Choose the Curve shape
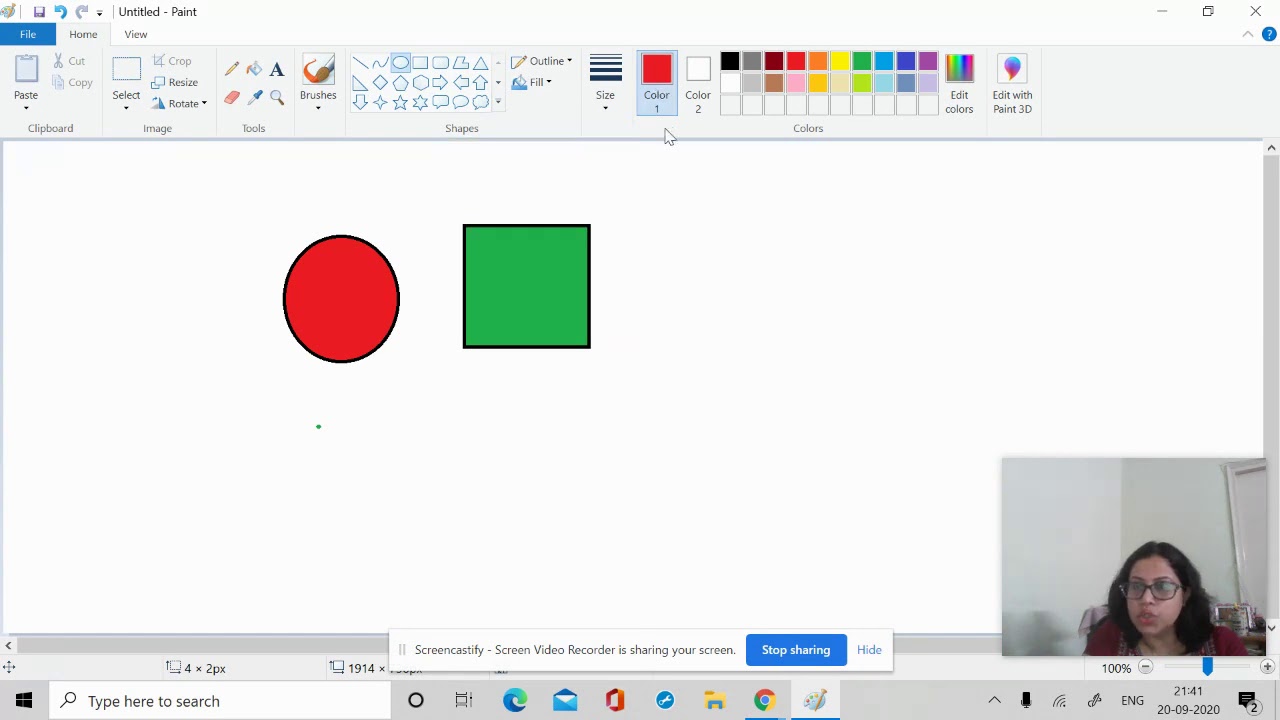Viewport: 1280px width, 720px height. 380,63
